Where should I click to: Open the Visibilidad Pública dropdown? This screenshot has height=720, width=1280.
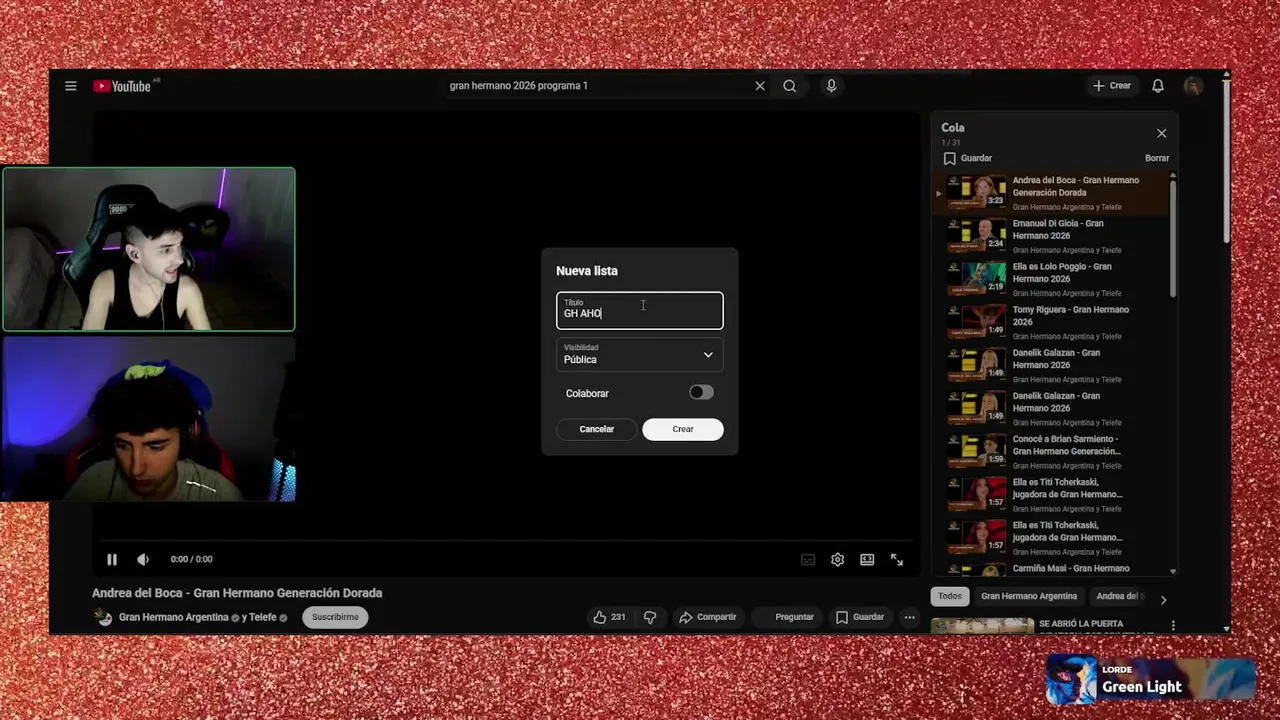click(640, 354)
